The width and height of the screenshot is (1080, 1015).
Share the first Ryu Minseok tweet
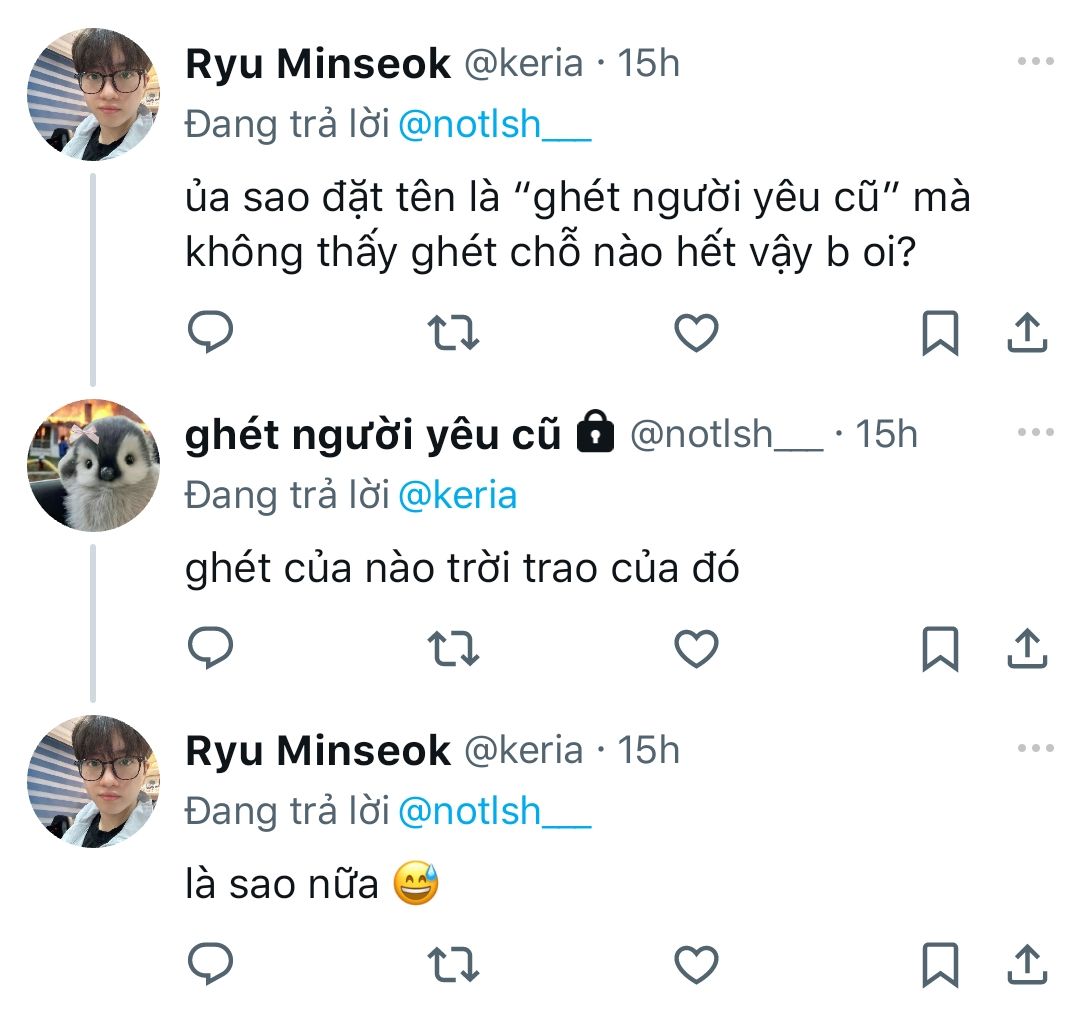point(1026,333)
